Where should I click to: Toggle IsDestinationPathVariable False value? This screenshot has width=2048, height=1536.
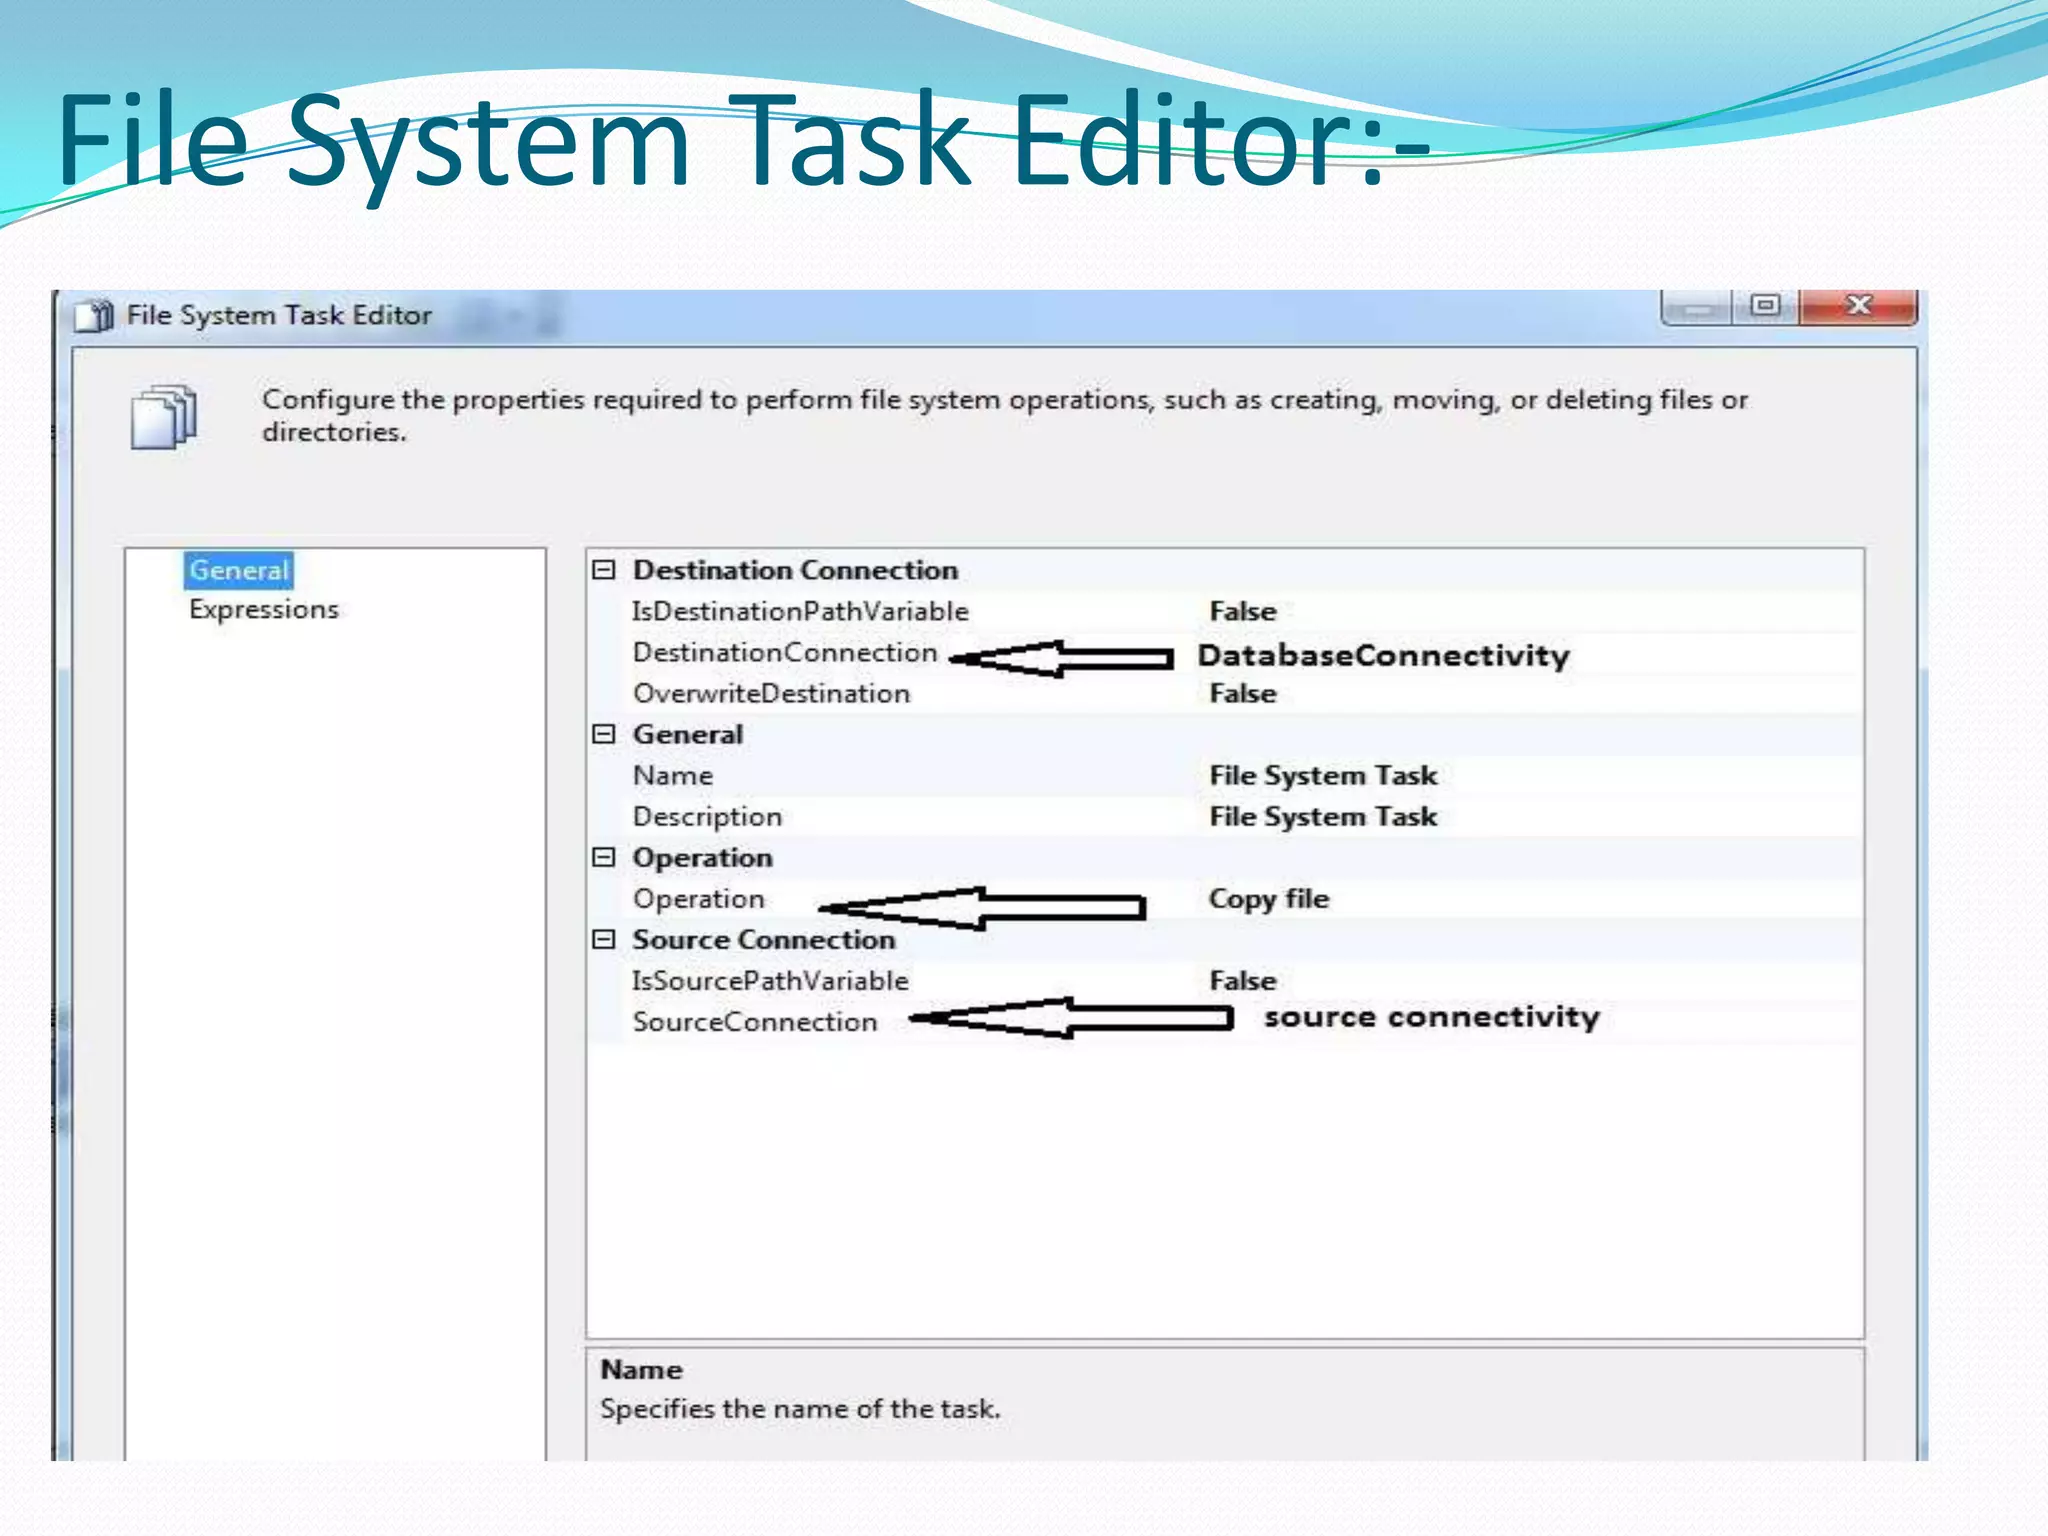tap(1243, 611)
